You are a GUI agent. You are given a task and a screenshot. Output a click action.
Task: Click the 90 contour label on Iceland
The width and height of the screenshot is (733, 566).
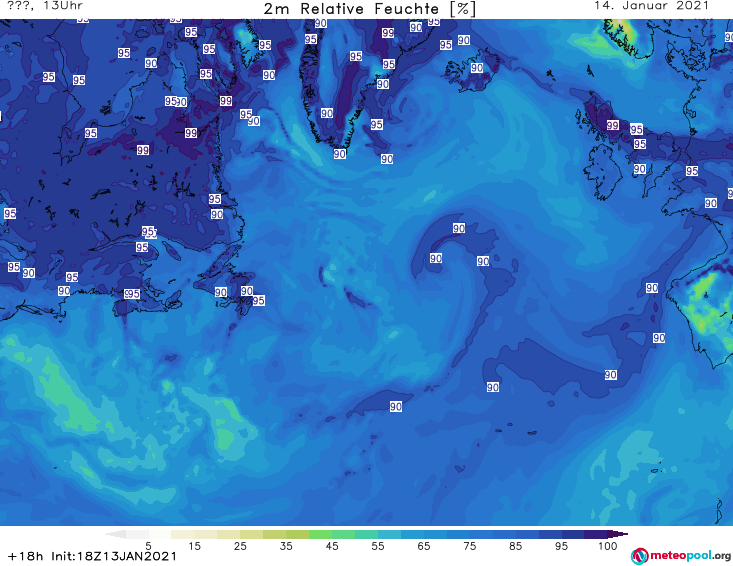[x=477, y=68]
